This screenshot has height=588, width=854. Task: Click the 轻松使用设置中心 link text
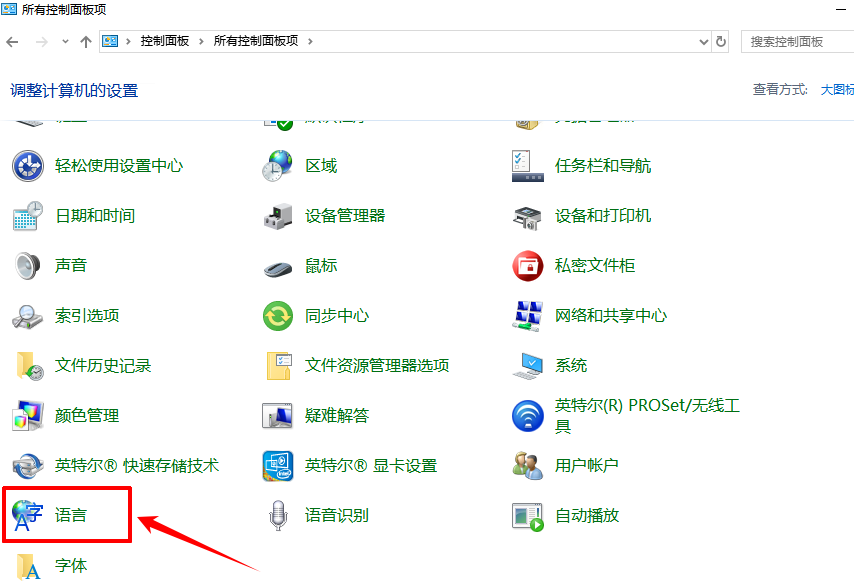tap(119, 166)
